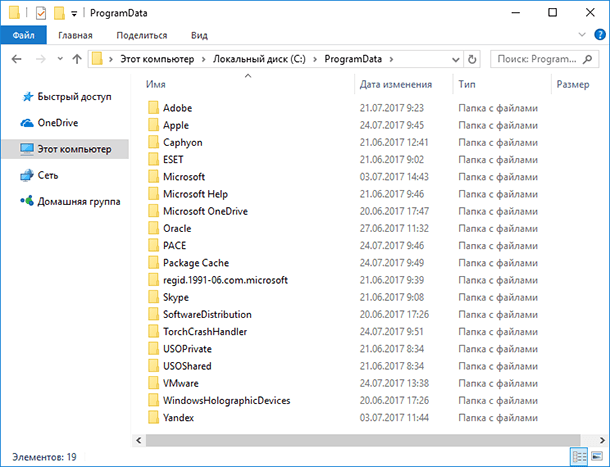Select the Skype folder icon
Viewport: 610px width, 467px height.
(x=154, y=297)
